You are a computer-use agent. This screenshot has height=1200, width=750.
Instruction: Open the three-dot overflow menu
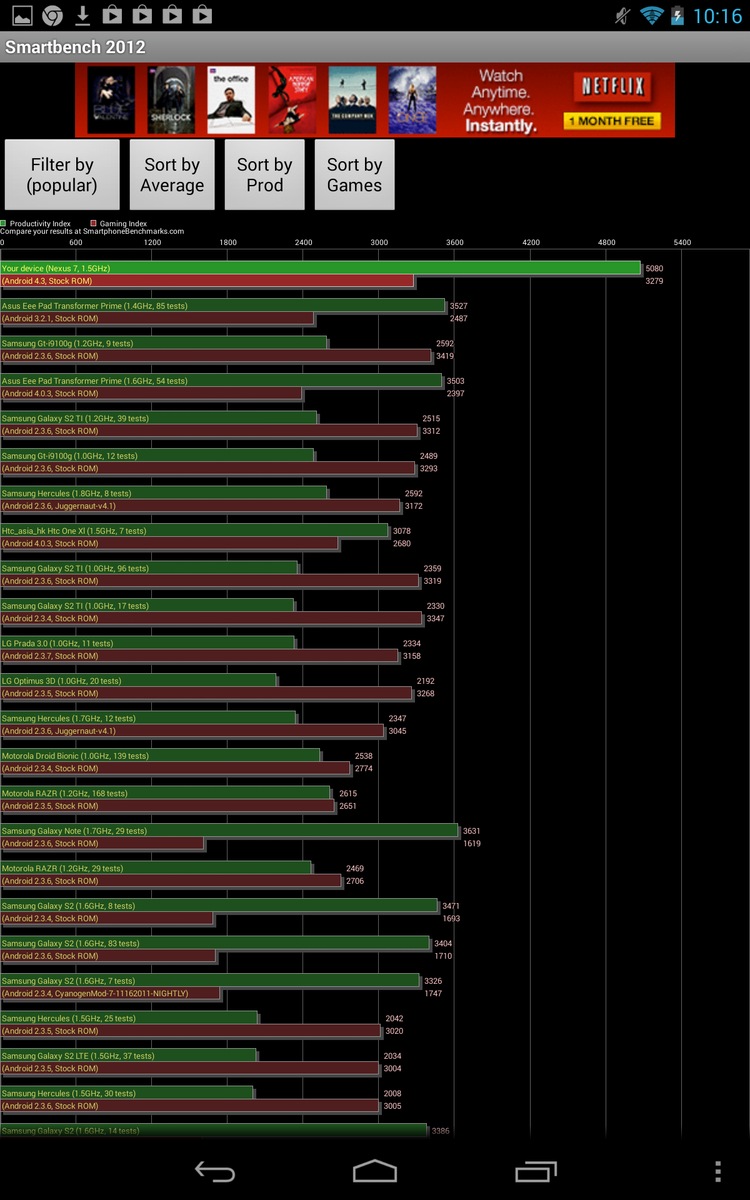[x=718, y=1171]
